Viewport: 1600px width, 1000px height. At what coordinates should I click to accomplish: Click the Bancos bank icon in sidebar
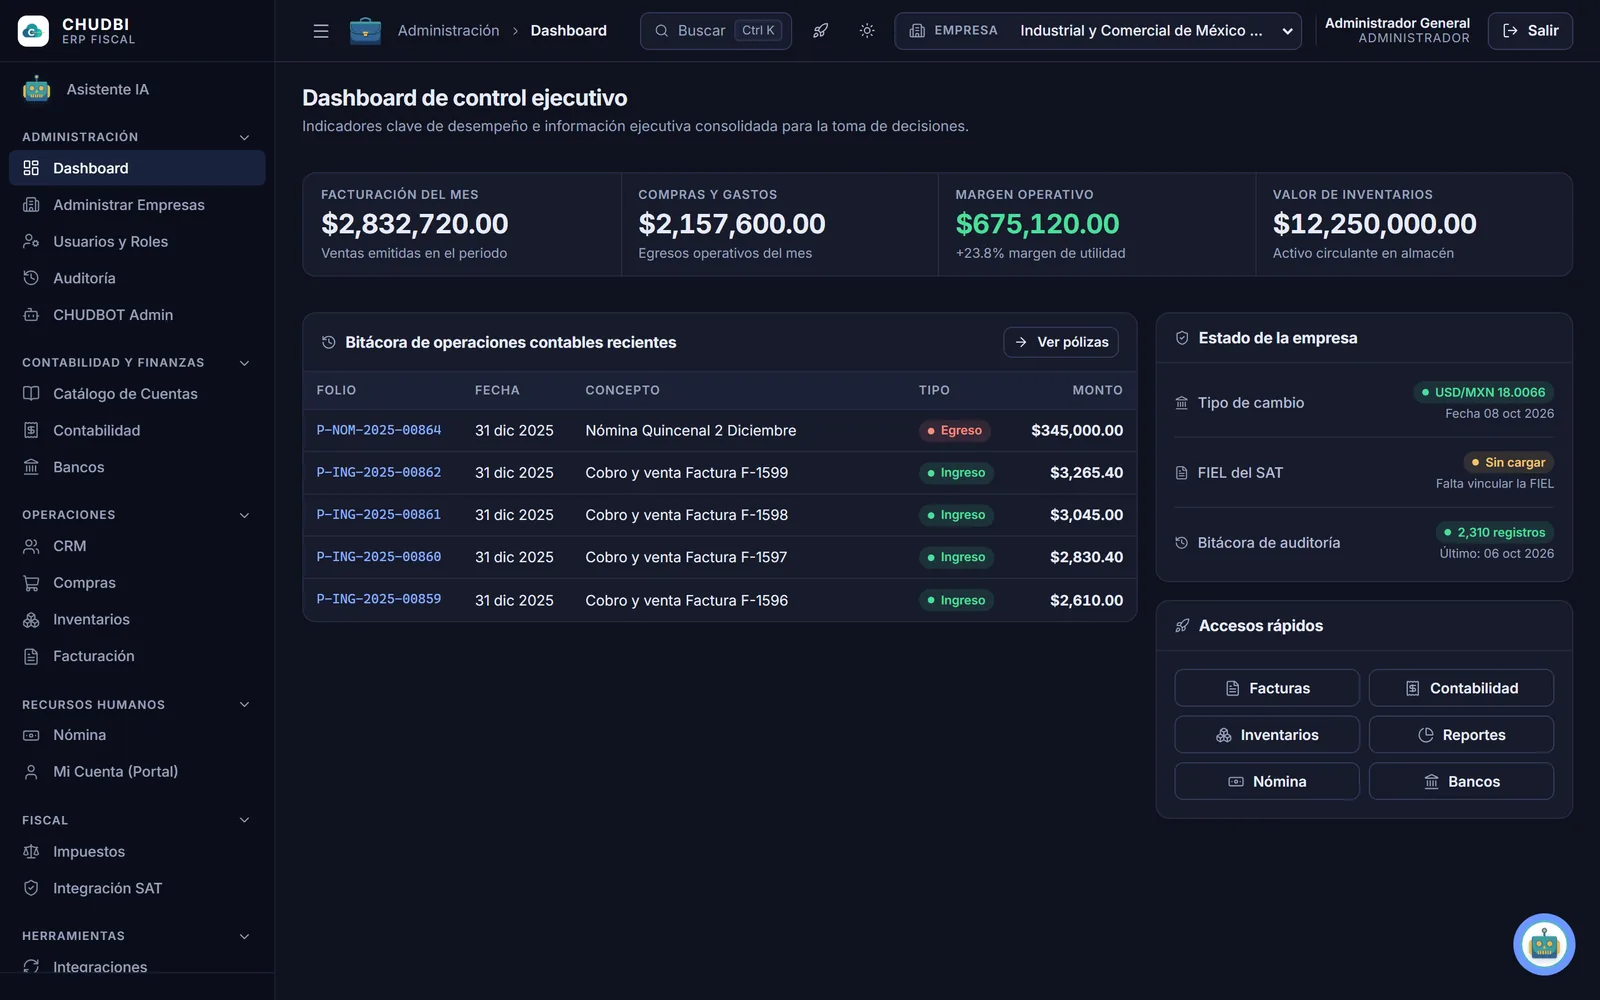(31, 467)
